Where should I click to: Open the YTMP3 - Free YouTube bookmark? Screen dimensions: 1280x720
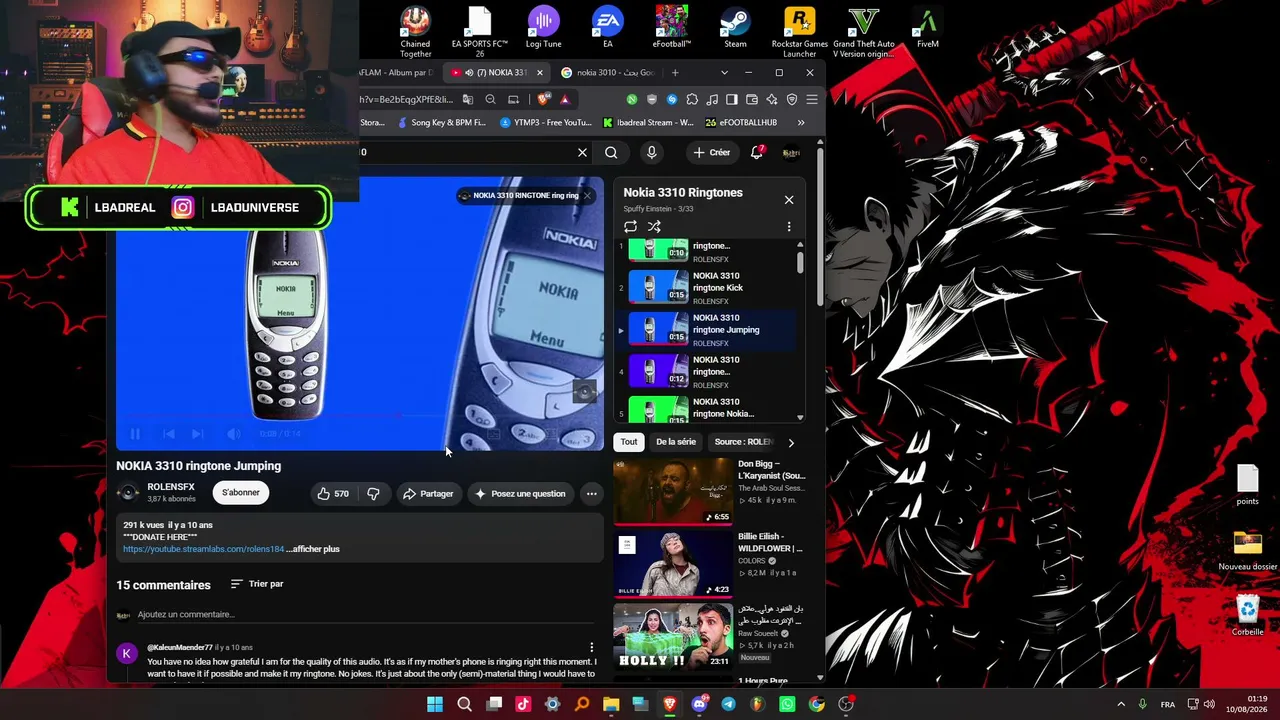coord(545,123)
